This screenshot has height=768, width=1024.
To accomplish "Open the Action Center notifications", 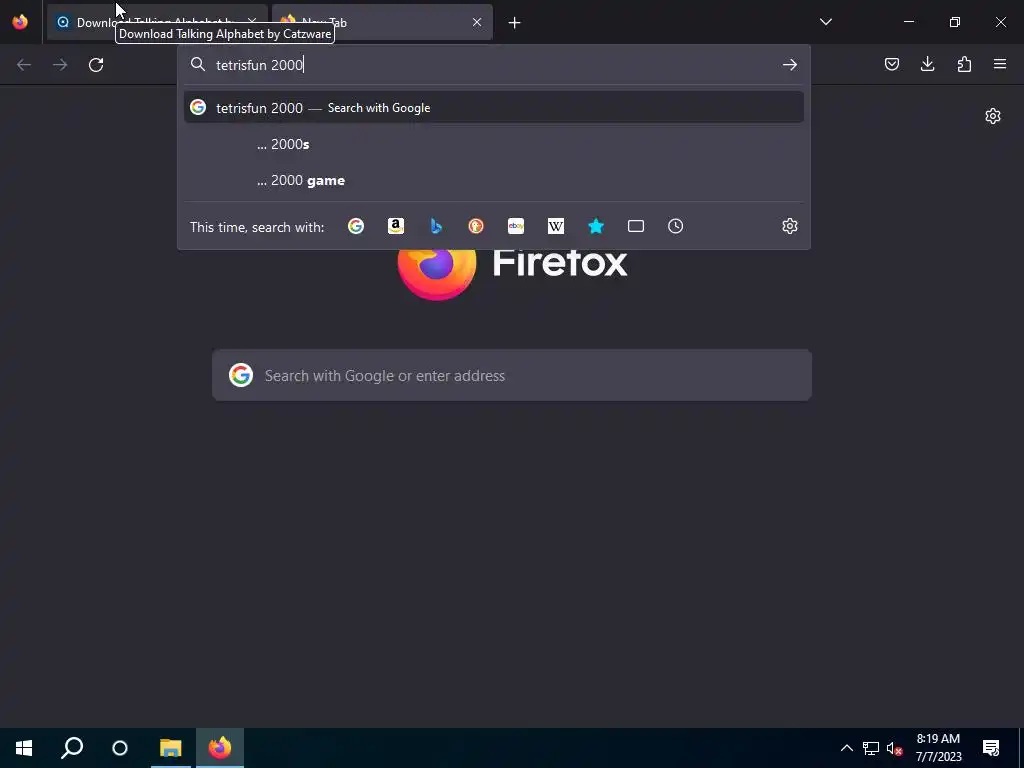I will (991, 748).
